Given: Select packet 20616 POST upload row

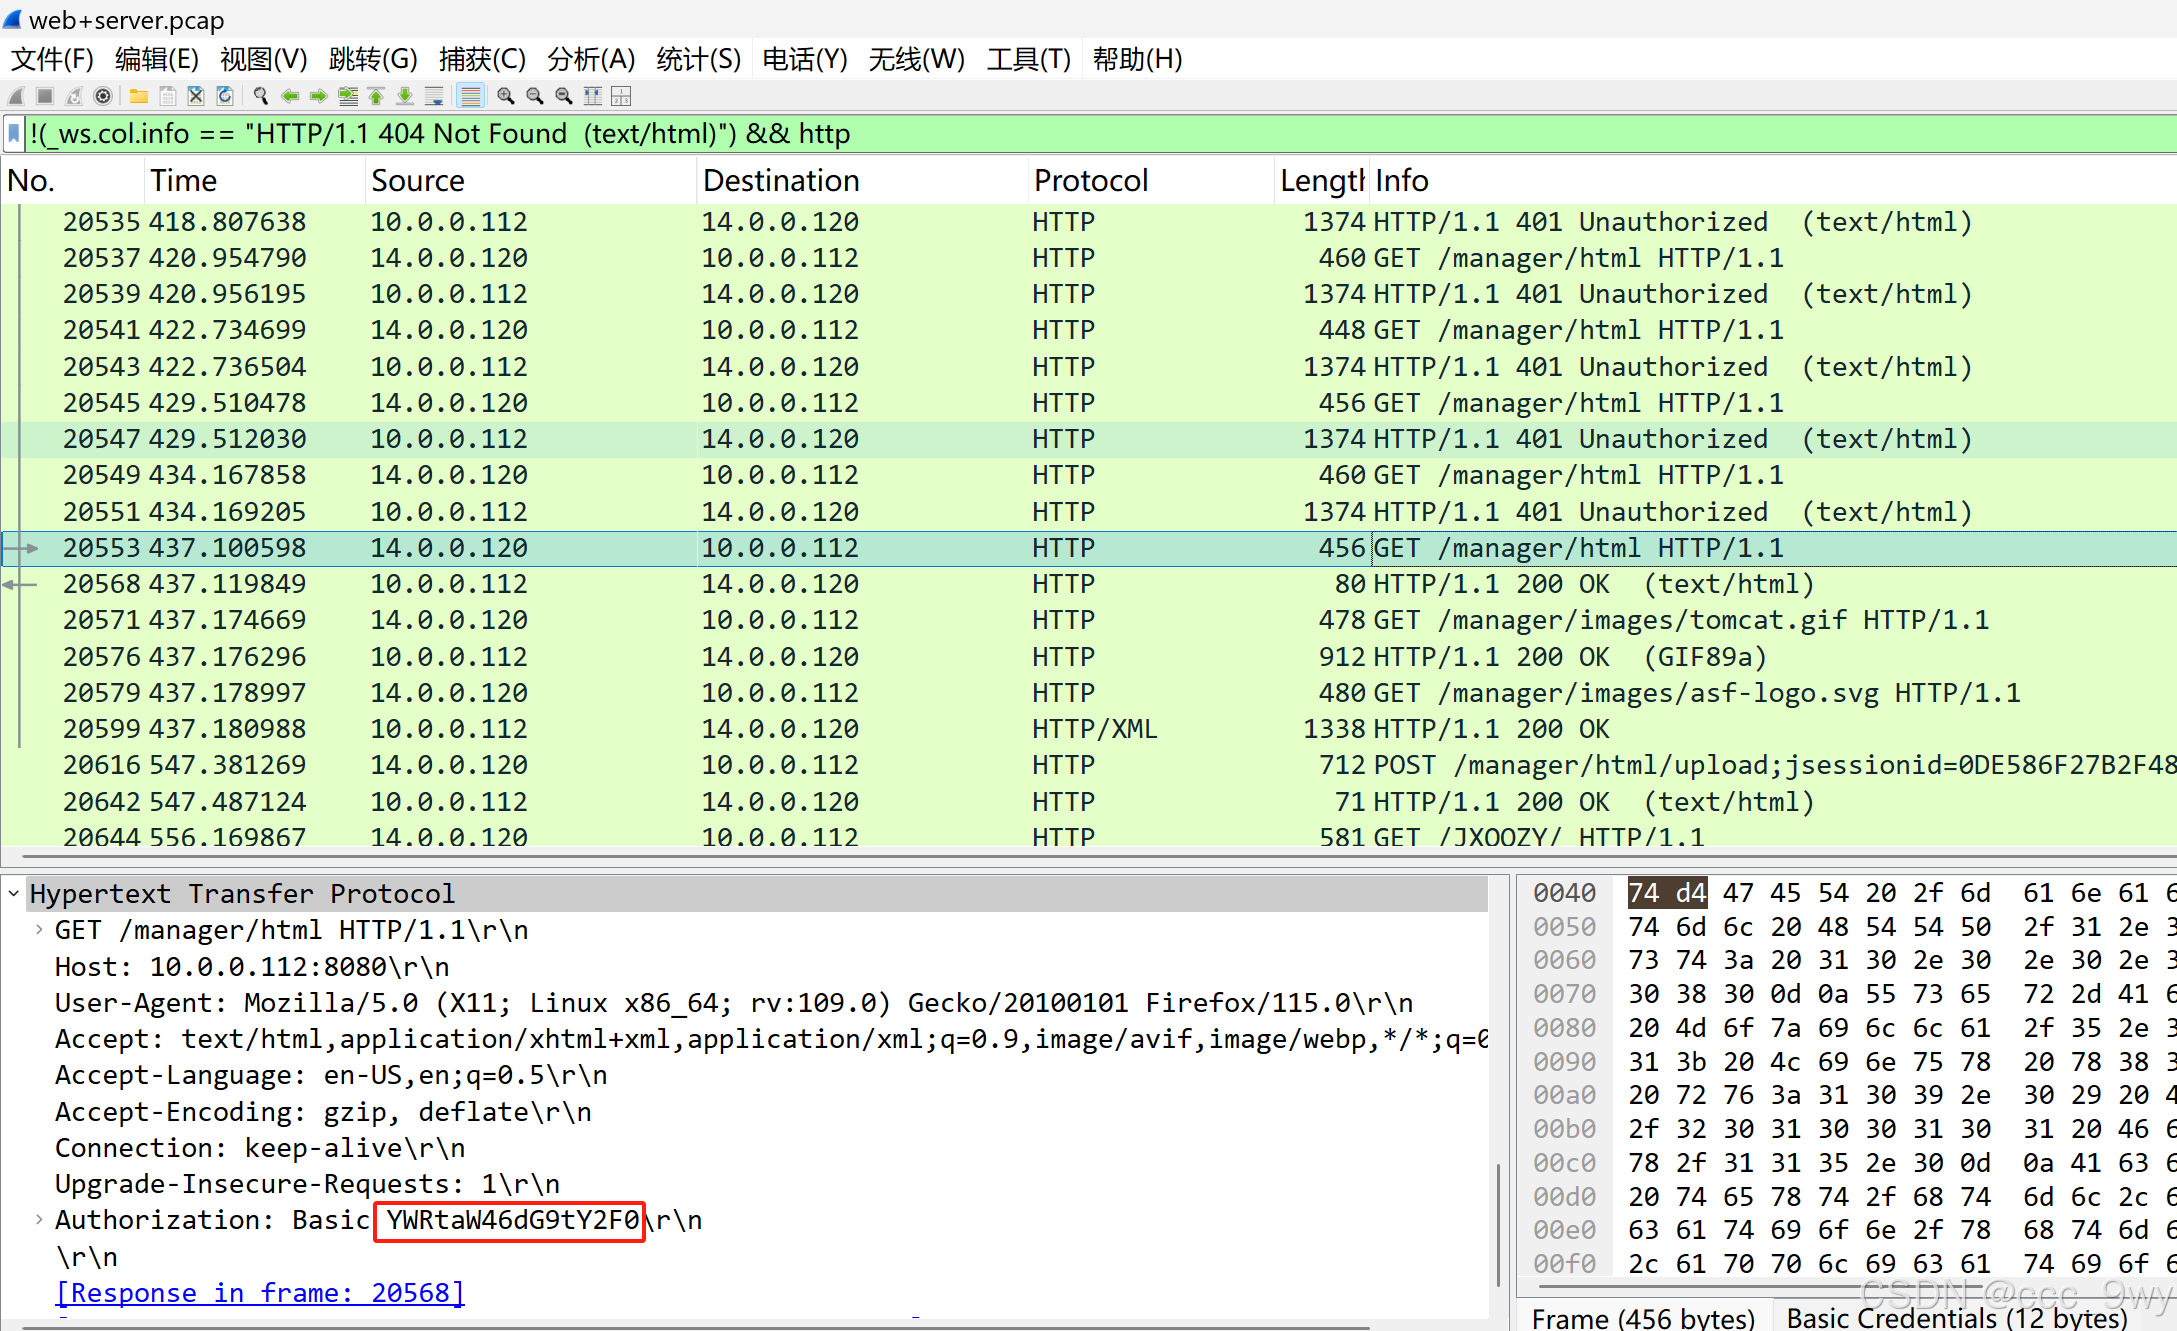Looking at the screenshot, I should 1000,765.
